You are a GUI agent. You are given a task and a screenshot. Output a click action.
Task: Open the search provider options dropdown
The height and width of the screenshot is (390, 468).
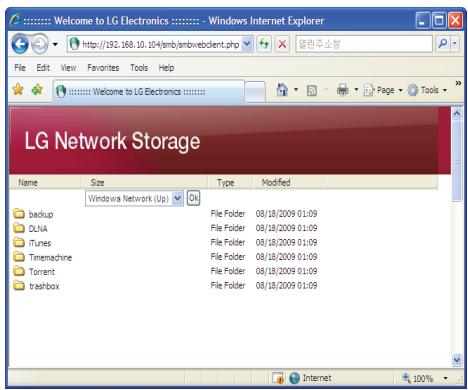pos(455,44)
